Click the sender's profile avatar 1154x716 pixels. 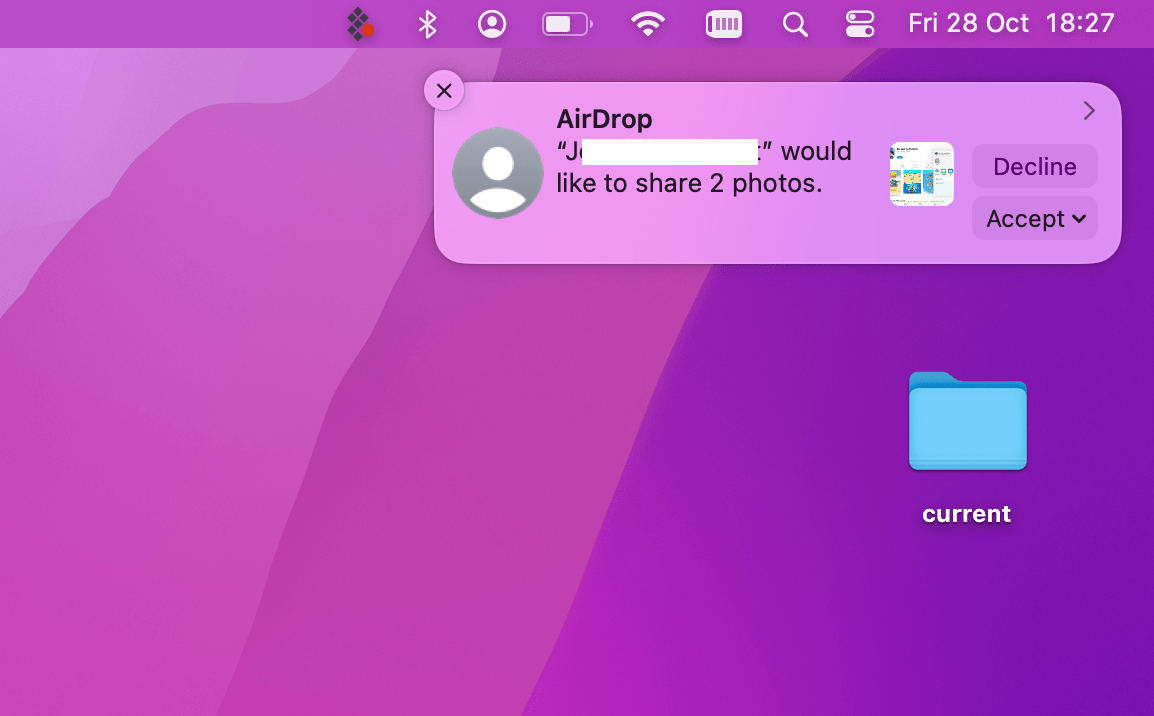point(497,173)
